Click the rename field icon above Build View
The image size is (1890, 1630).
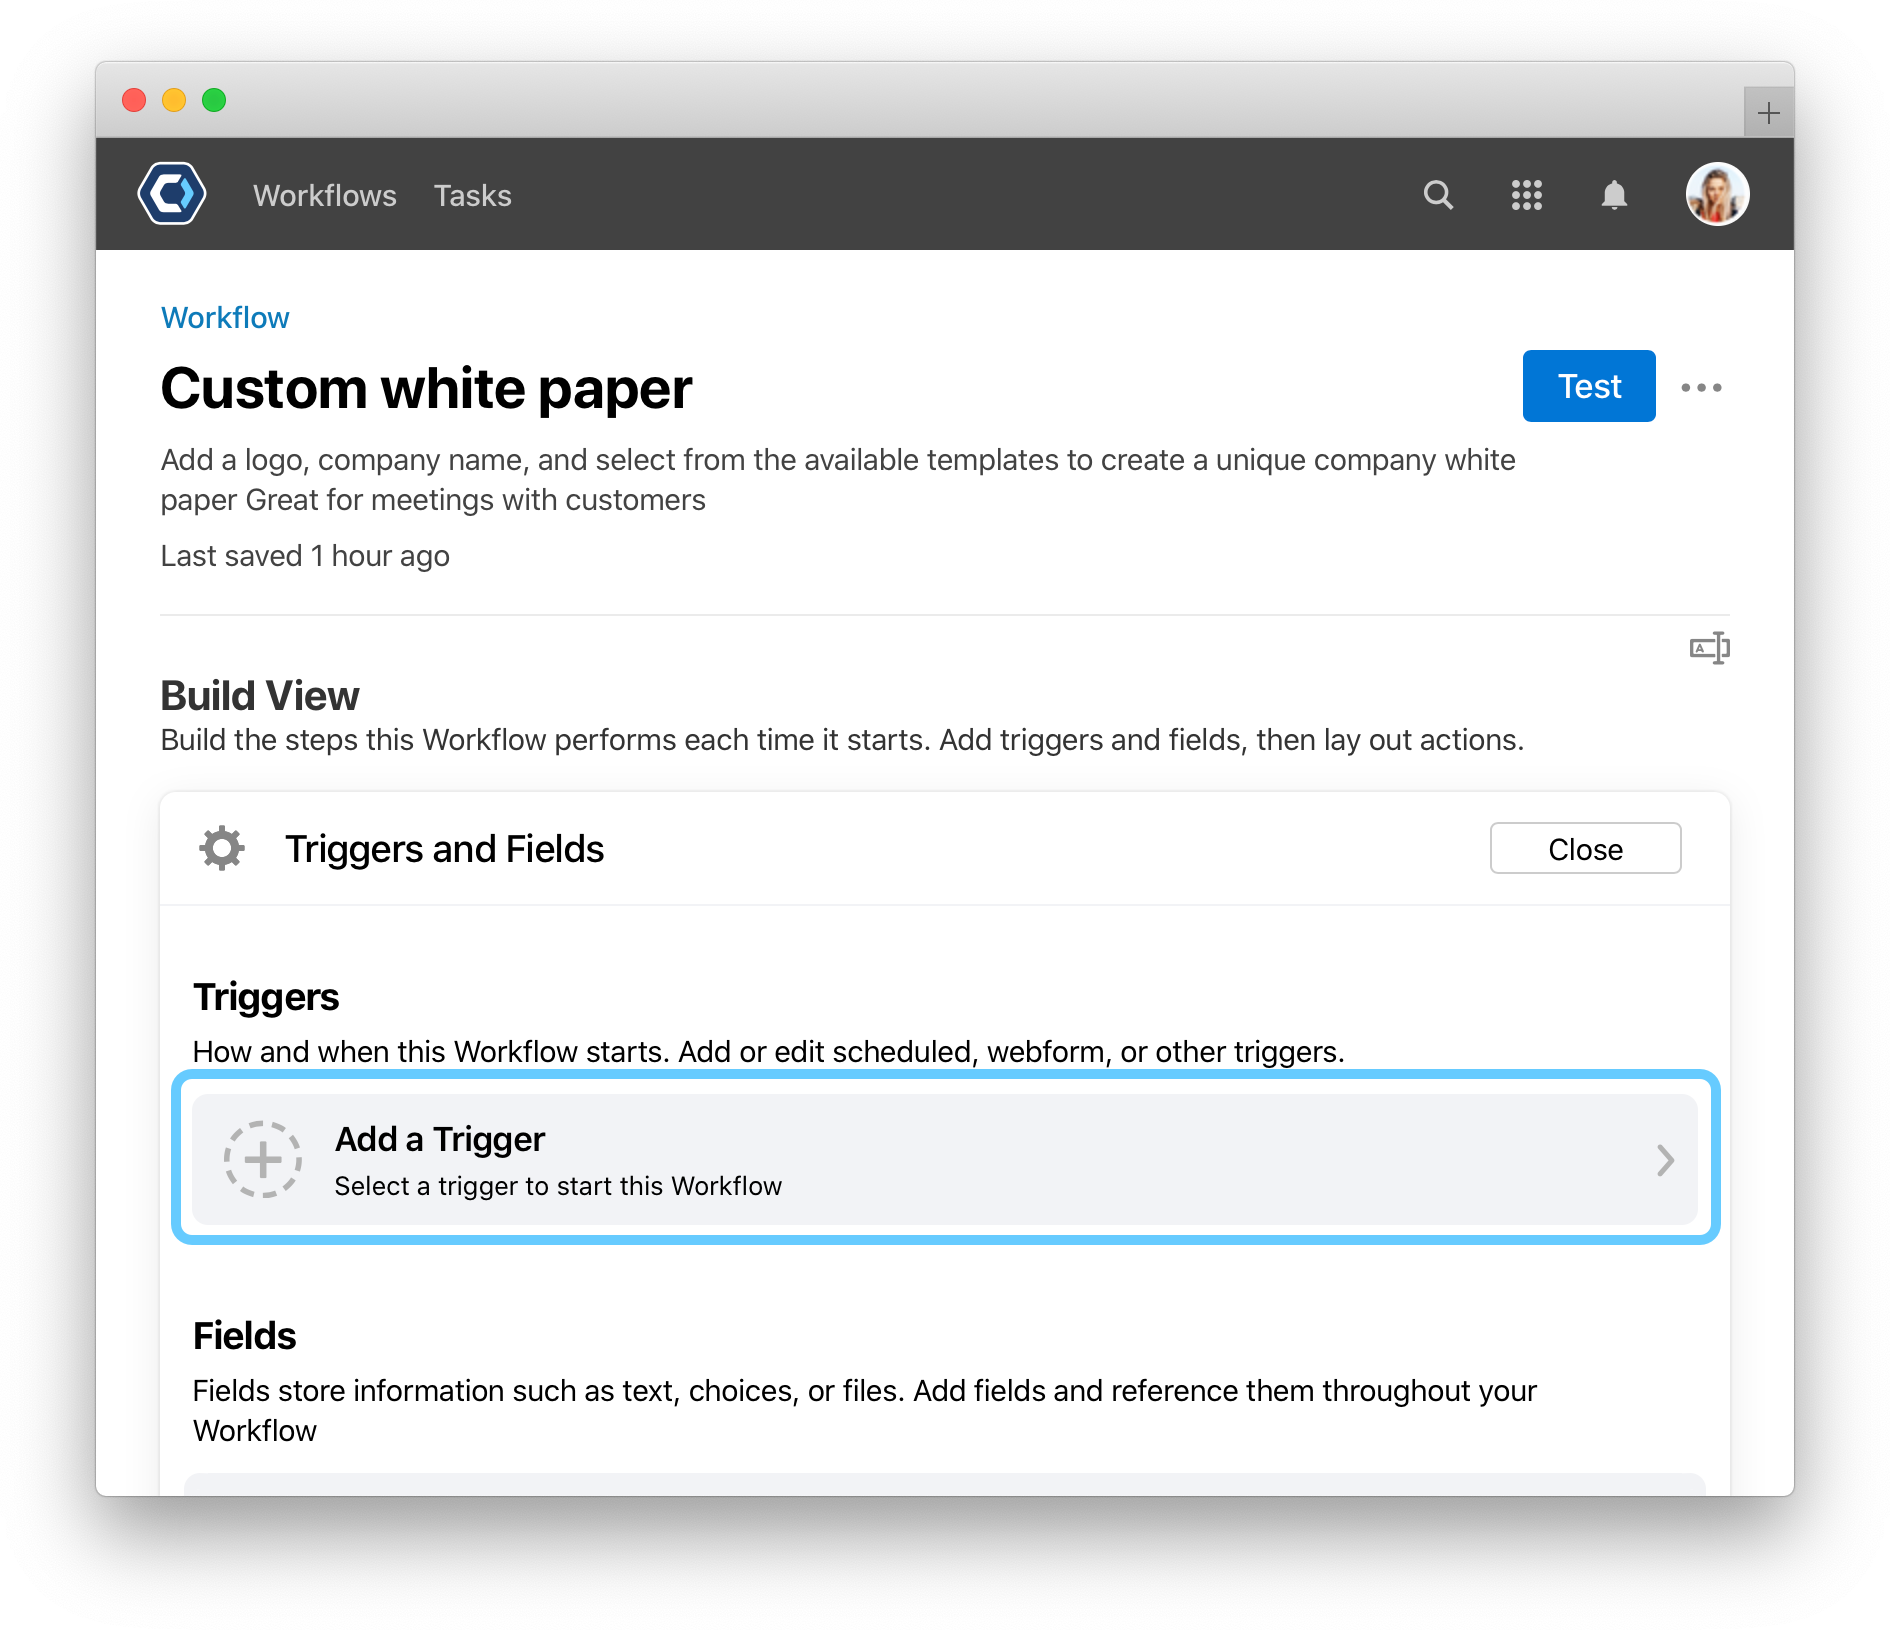pos(1710,648)
